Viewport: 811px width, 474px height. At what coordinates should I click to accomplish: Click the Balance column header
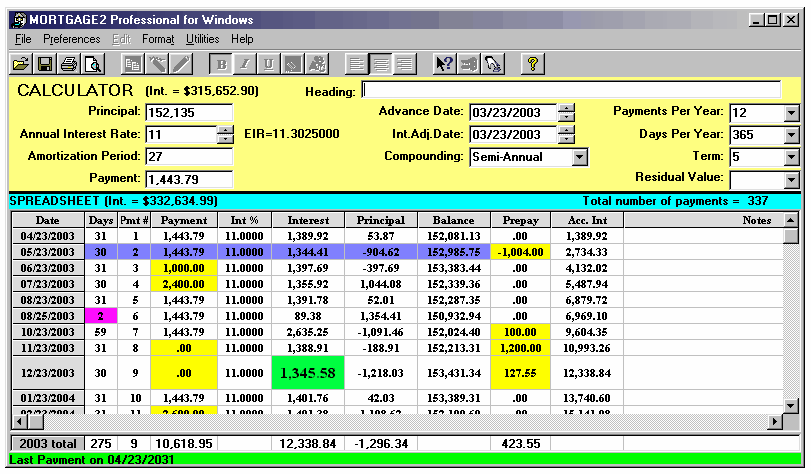point(453,220)
